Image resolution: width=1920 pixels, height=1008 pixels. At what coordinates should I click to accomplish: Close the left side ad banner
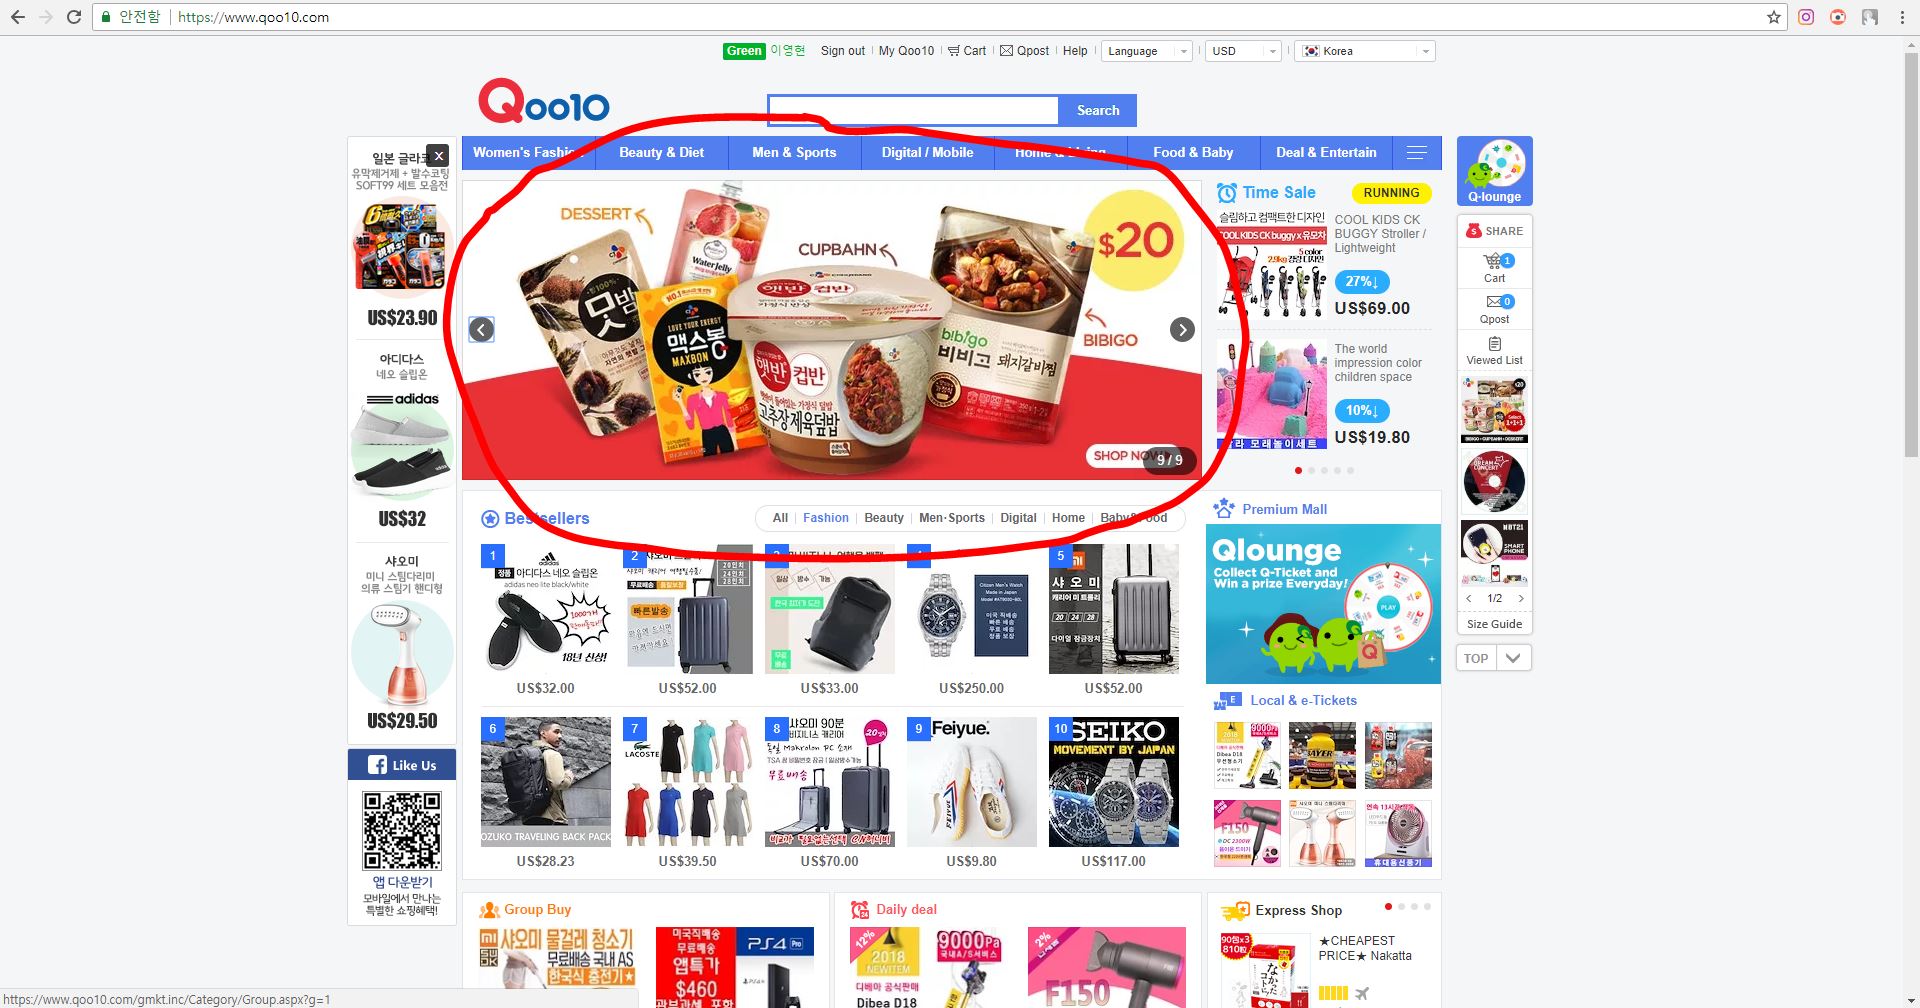point(438,156)
